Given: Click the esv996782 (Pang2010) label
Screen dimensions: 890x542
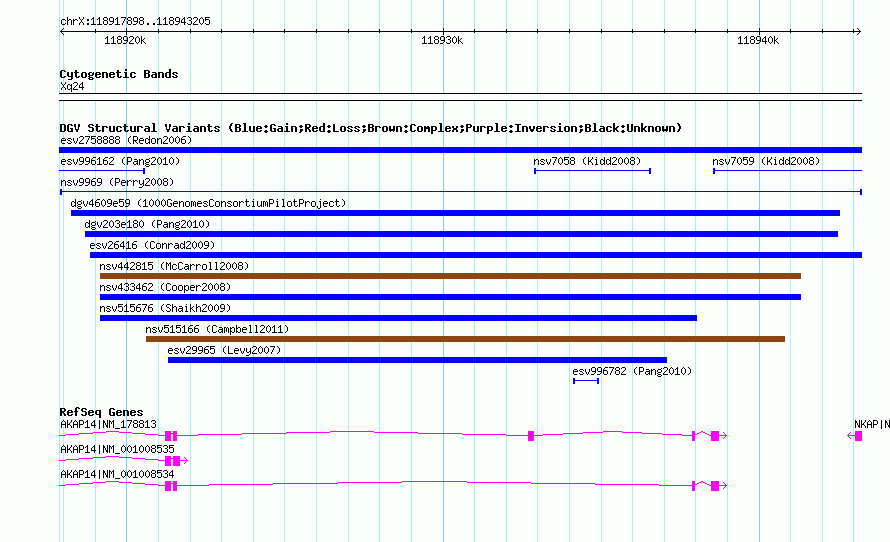Looking at the screenshot, I should pyautogui.click(x=632, y=371).
